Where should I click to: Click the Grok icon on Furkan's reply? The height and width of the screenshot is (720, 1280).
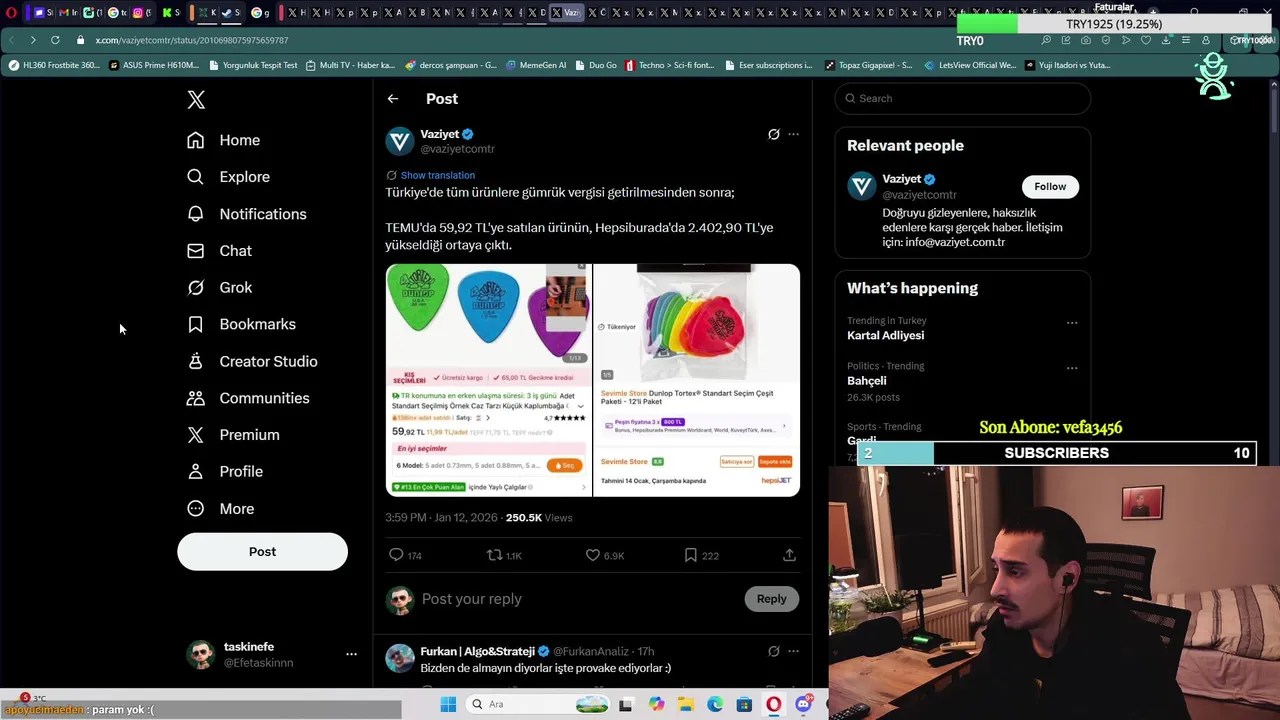773,651
